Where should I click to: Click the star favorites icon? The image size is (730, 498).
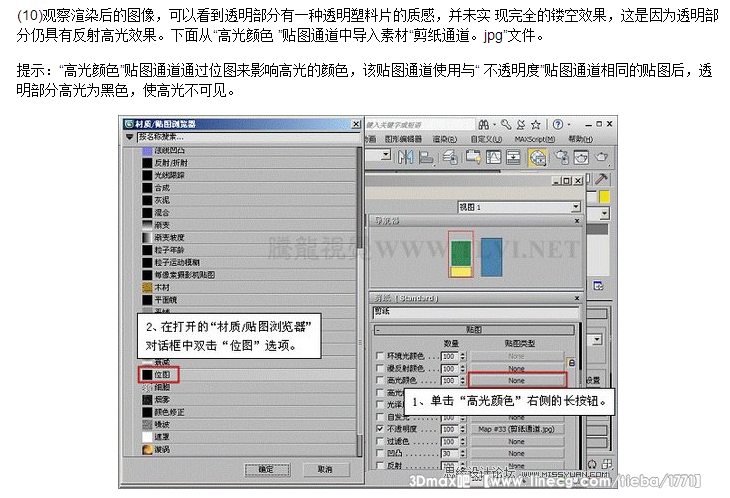pos(536,124)
